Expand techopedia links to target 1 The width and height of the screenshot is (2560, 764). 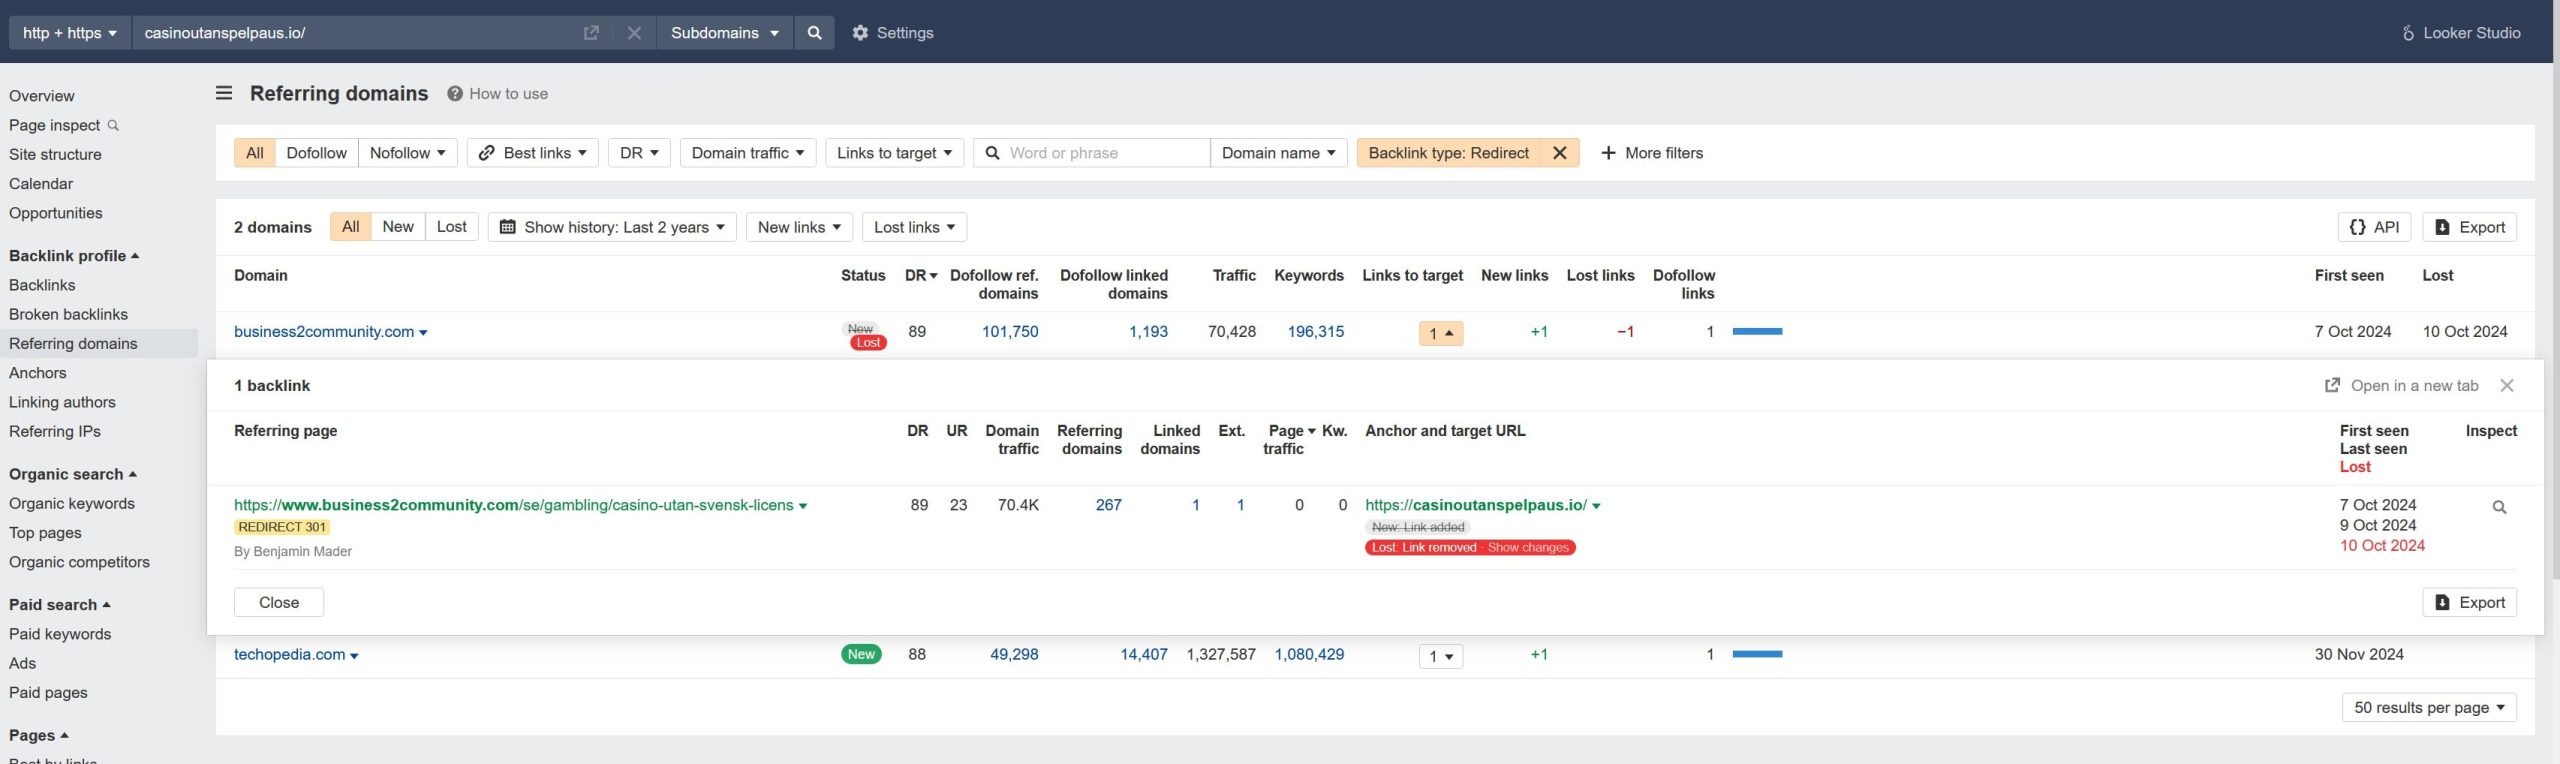point(1440,656)
